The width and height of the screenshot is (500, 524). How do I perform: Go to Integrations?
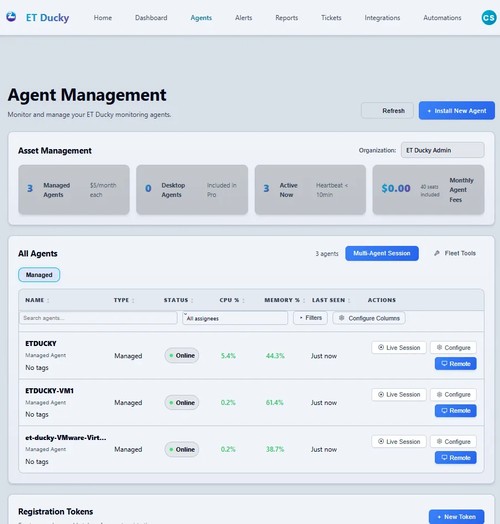382,18
